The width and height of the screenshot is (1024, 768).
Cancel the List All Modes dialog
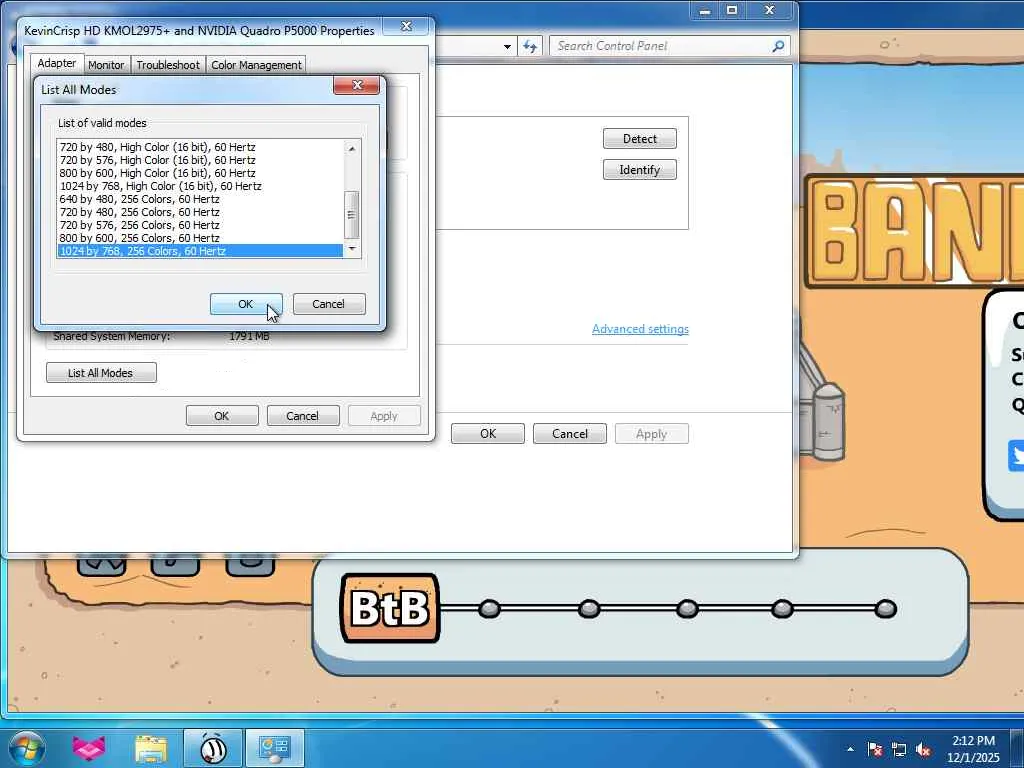[x=328, y=304]
